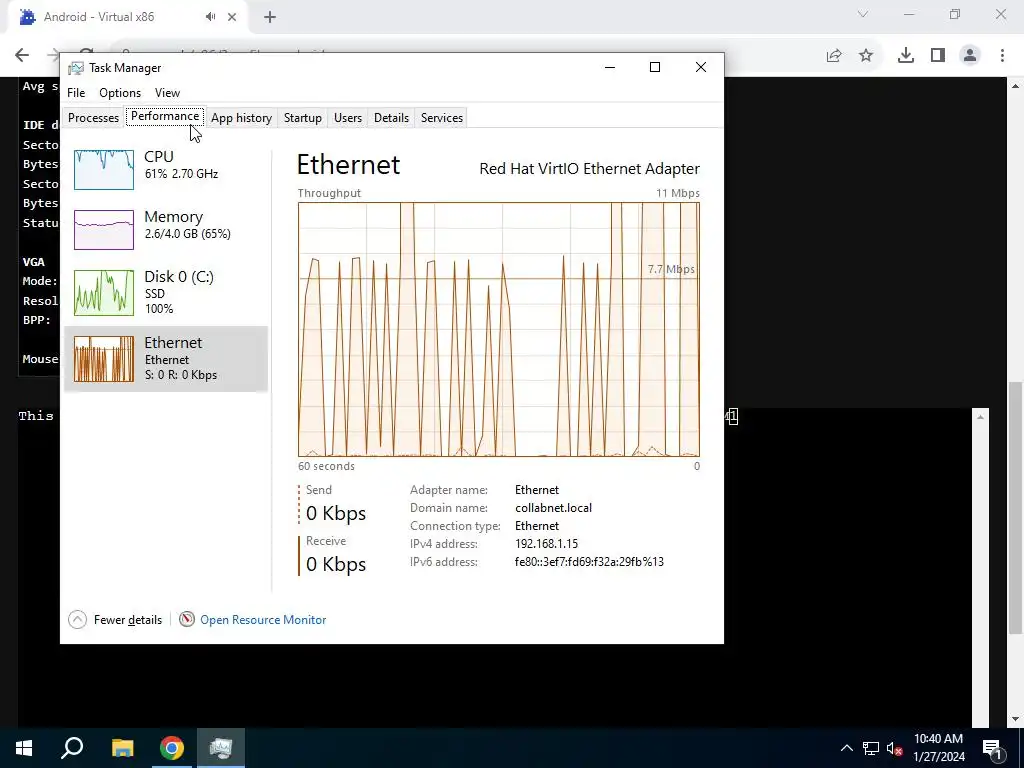Screen dimensions: 1024x768
Task: Open Windows taskbar search
Action: pos(72,748)
